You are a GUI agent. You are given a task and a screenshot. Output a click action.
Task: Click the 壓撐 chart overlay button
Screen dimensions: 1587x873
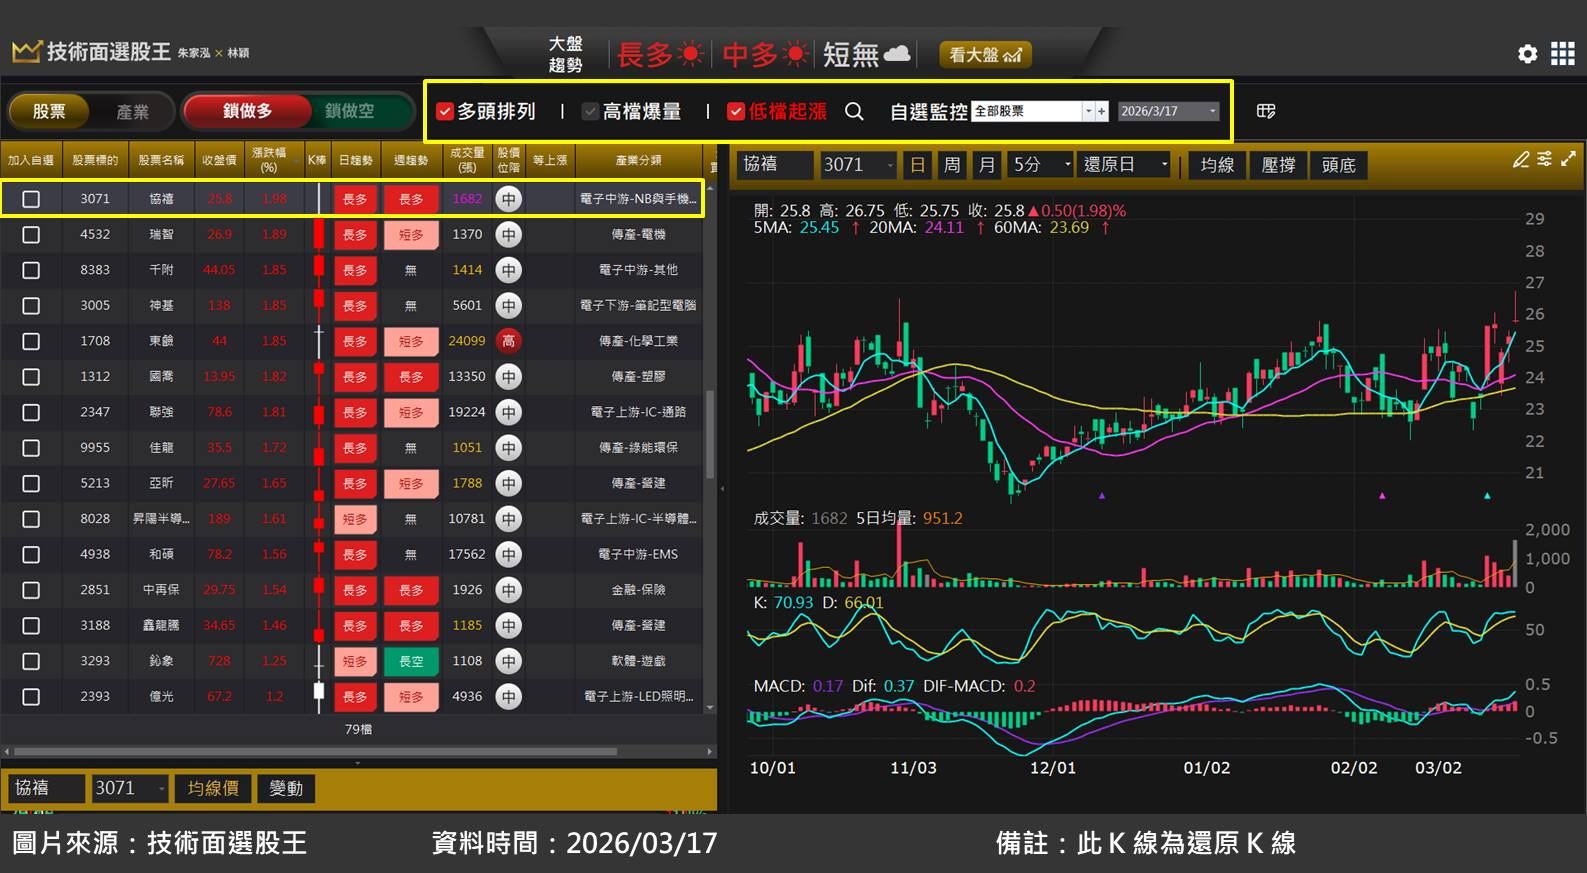pos(1278,164)
